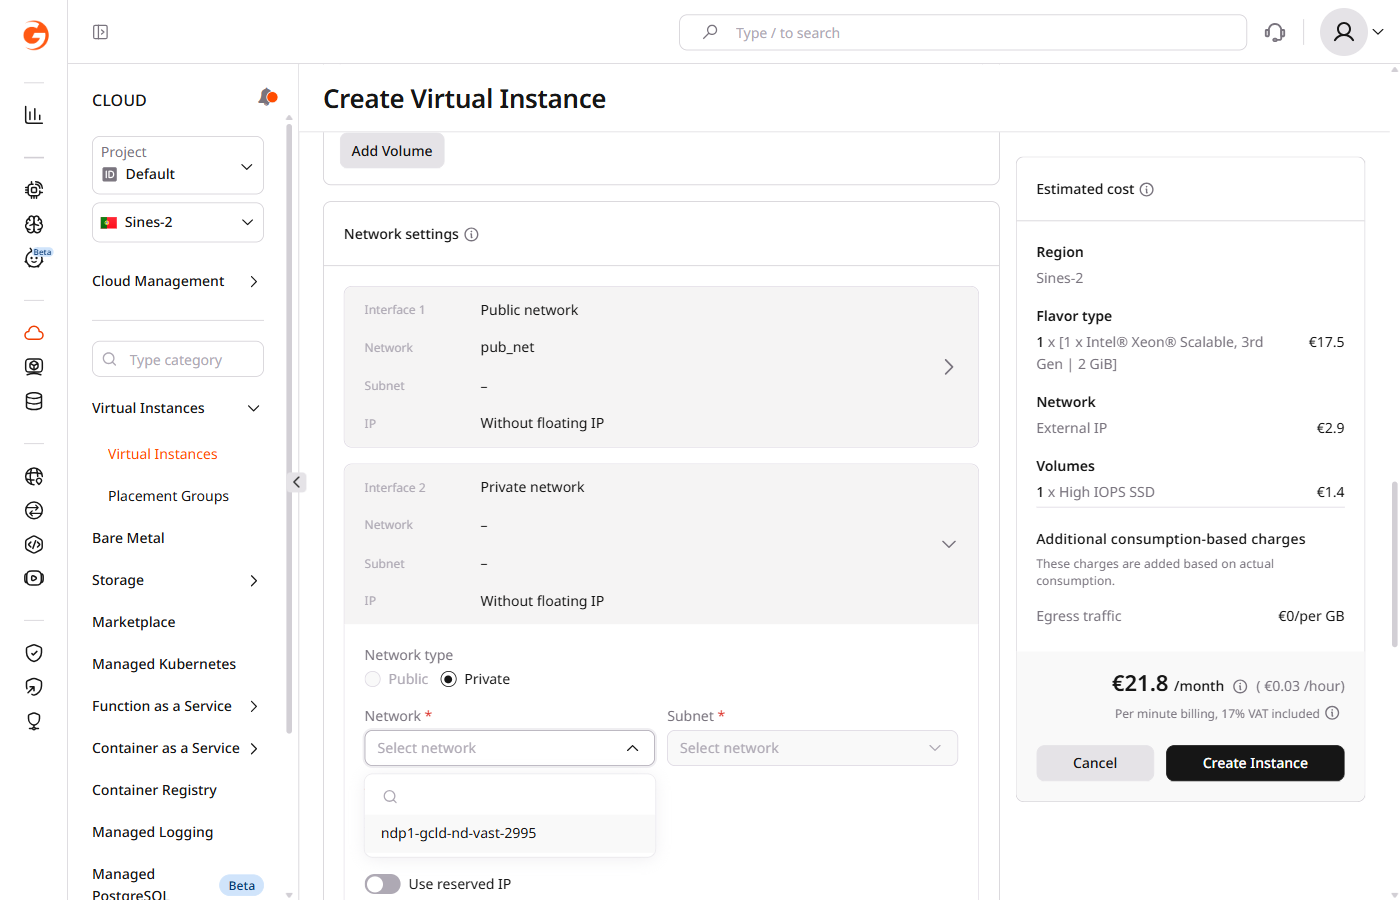Open the video play streaming icon in sidebar
The image size is (1400, 900).
pos(34,578)
